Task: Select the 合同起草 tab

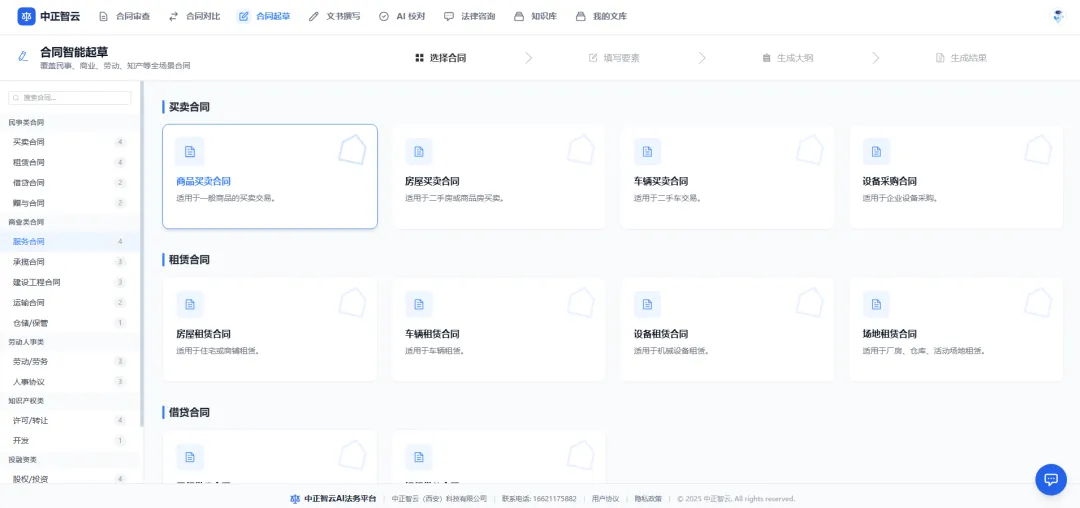Action: [x=264, y=16]
